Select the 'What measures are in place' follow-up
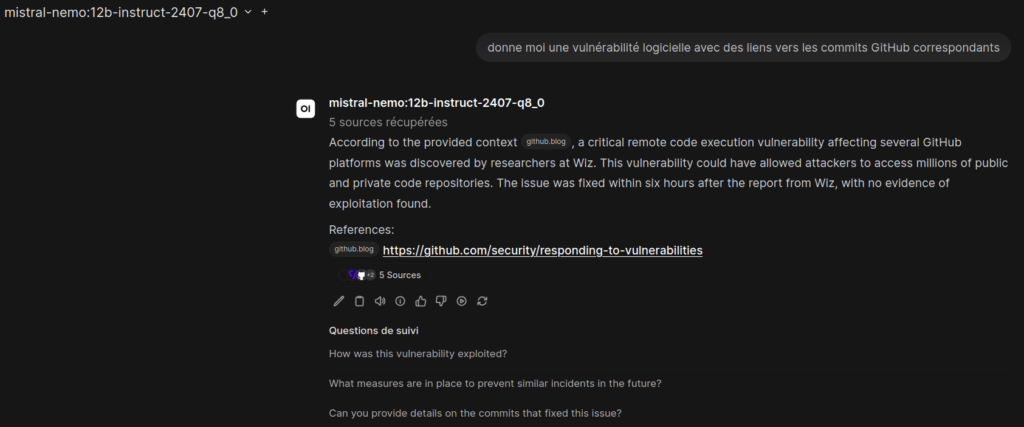Viewport: 1024px width, 427px height. click(495, 383)
